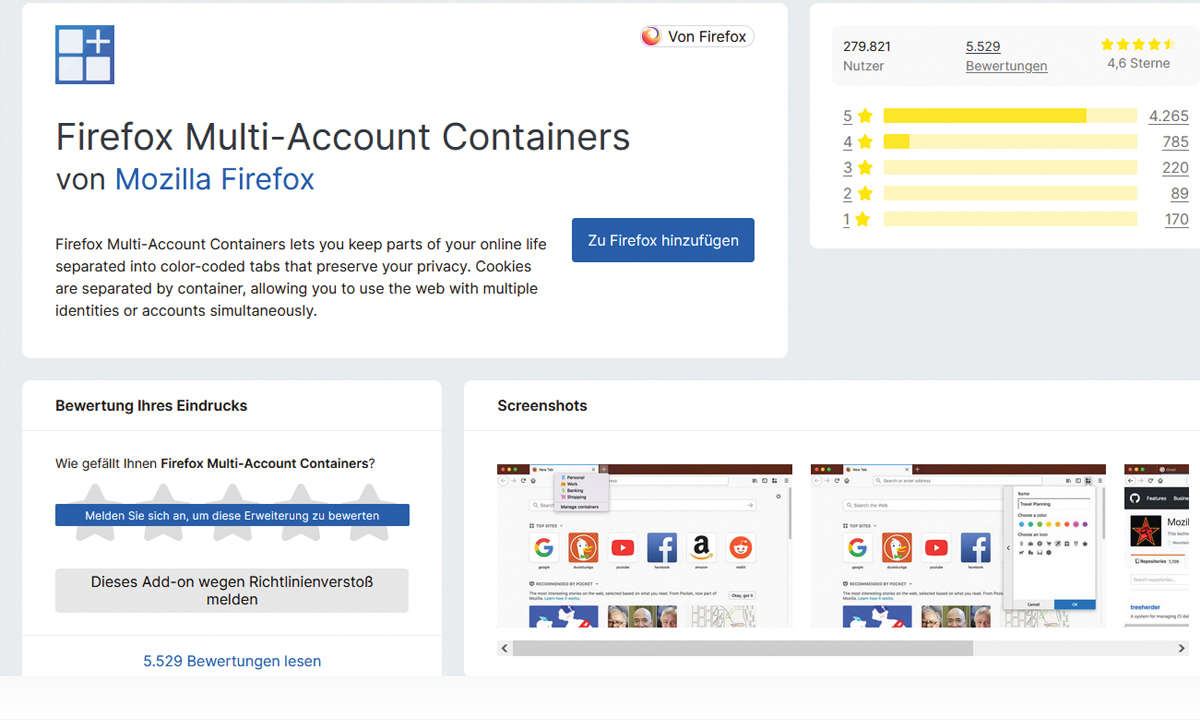Click the "Bewertung Ihres Eindrucks" heading
This screenshot has height=720, width=1200.
click(x=151, y=406)
